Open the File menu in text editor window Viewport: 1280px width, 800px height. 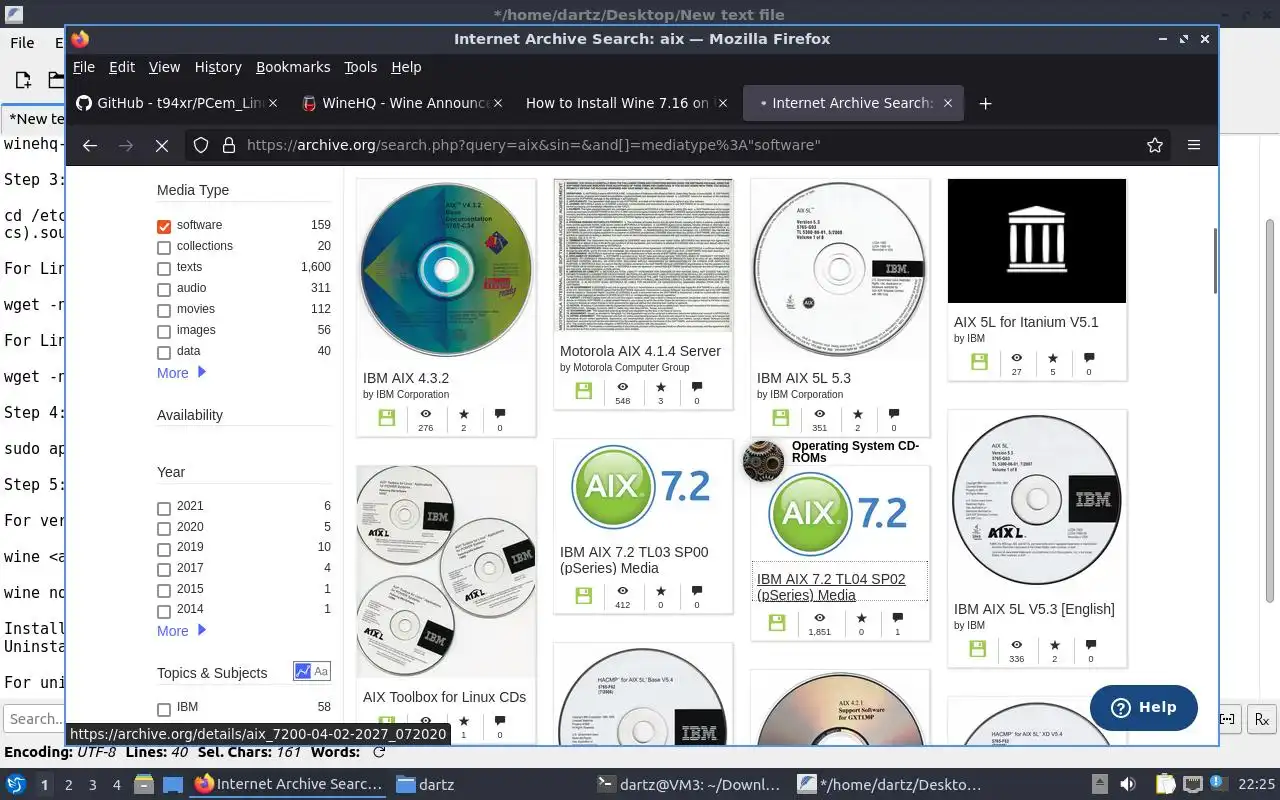[22, 43]
